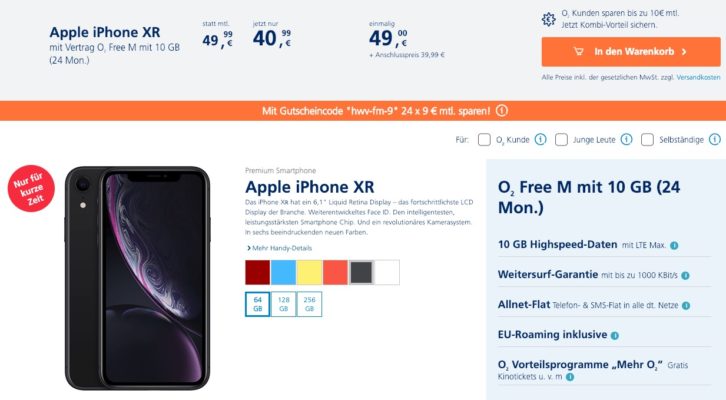
Task: Click info icon next to Junge Leute
Action: pyautogui.click(x=626, y=139)
